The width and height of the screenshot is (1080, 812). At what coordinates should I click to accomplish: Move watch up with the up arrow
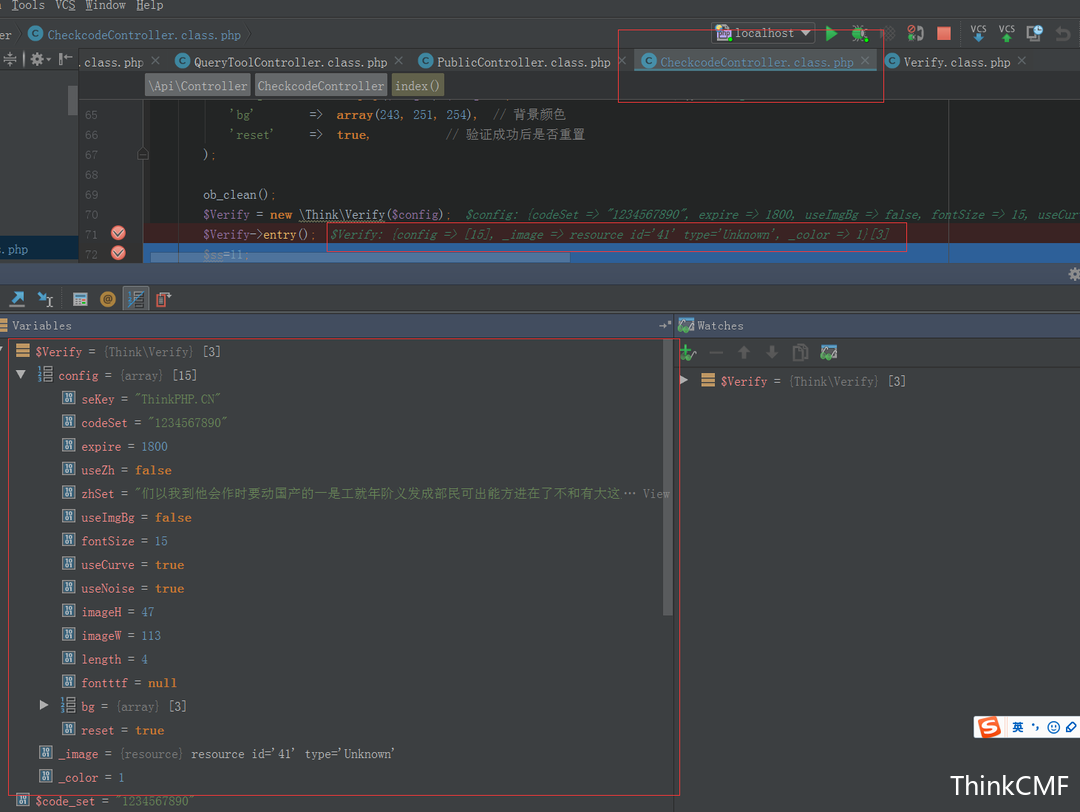(x=744, y=353)
